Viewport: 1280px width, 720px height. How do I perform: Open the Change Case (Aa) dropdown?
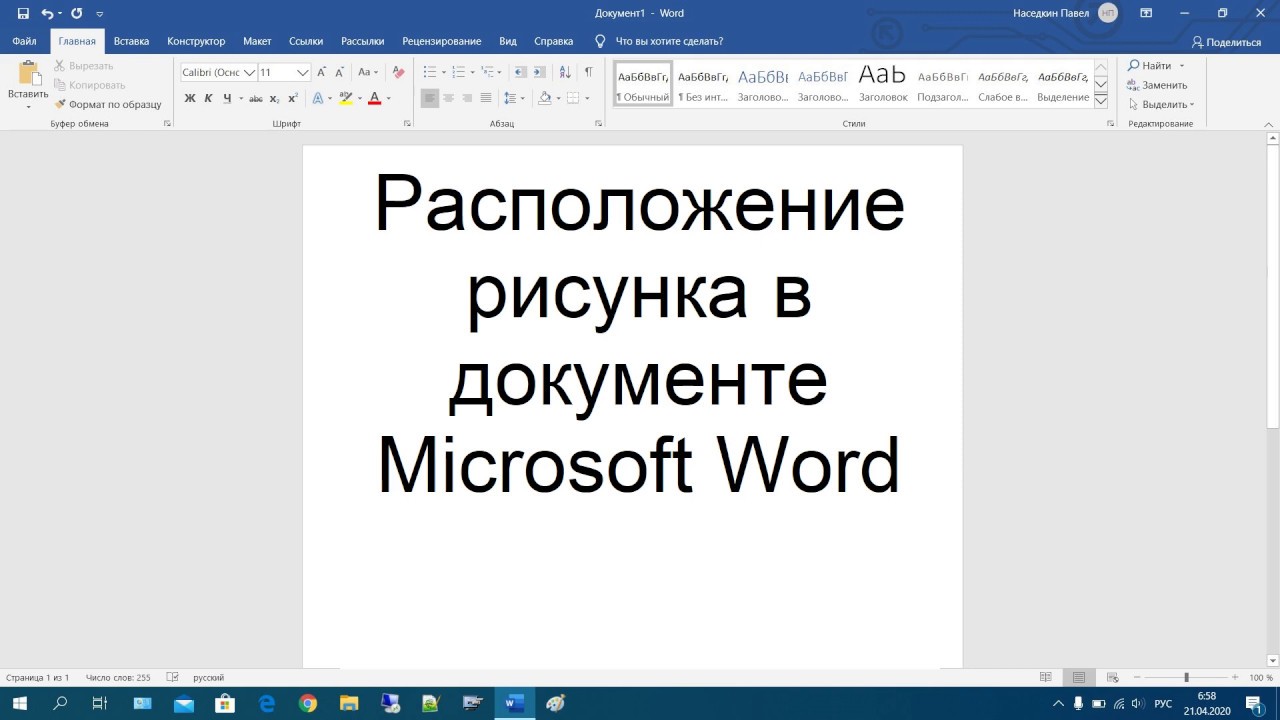tap(368, 72)
